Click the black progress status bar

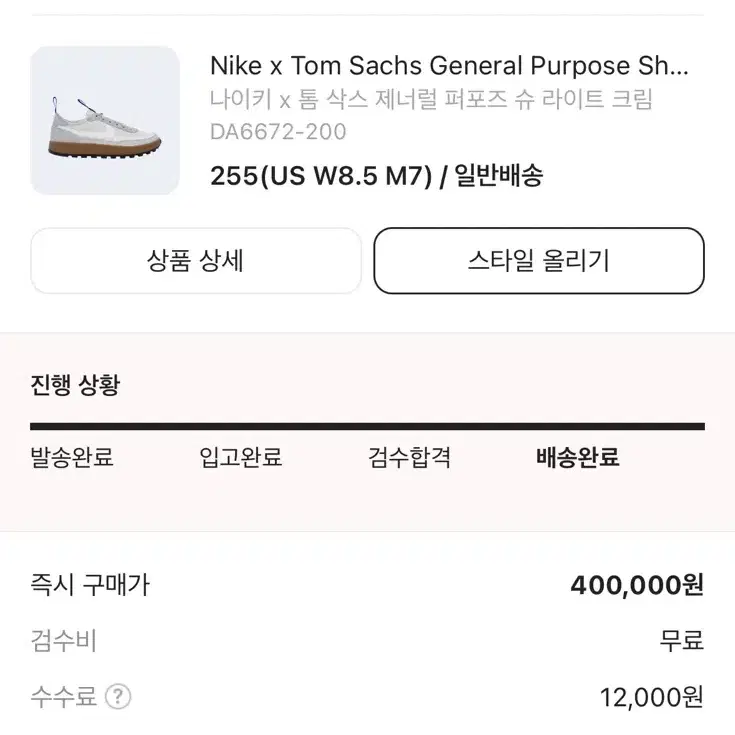(368, 426)
